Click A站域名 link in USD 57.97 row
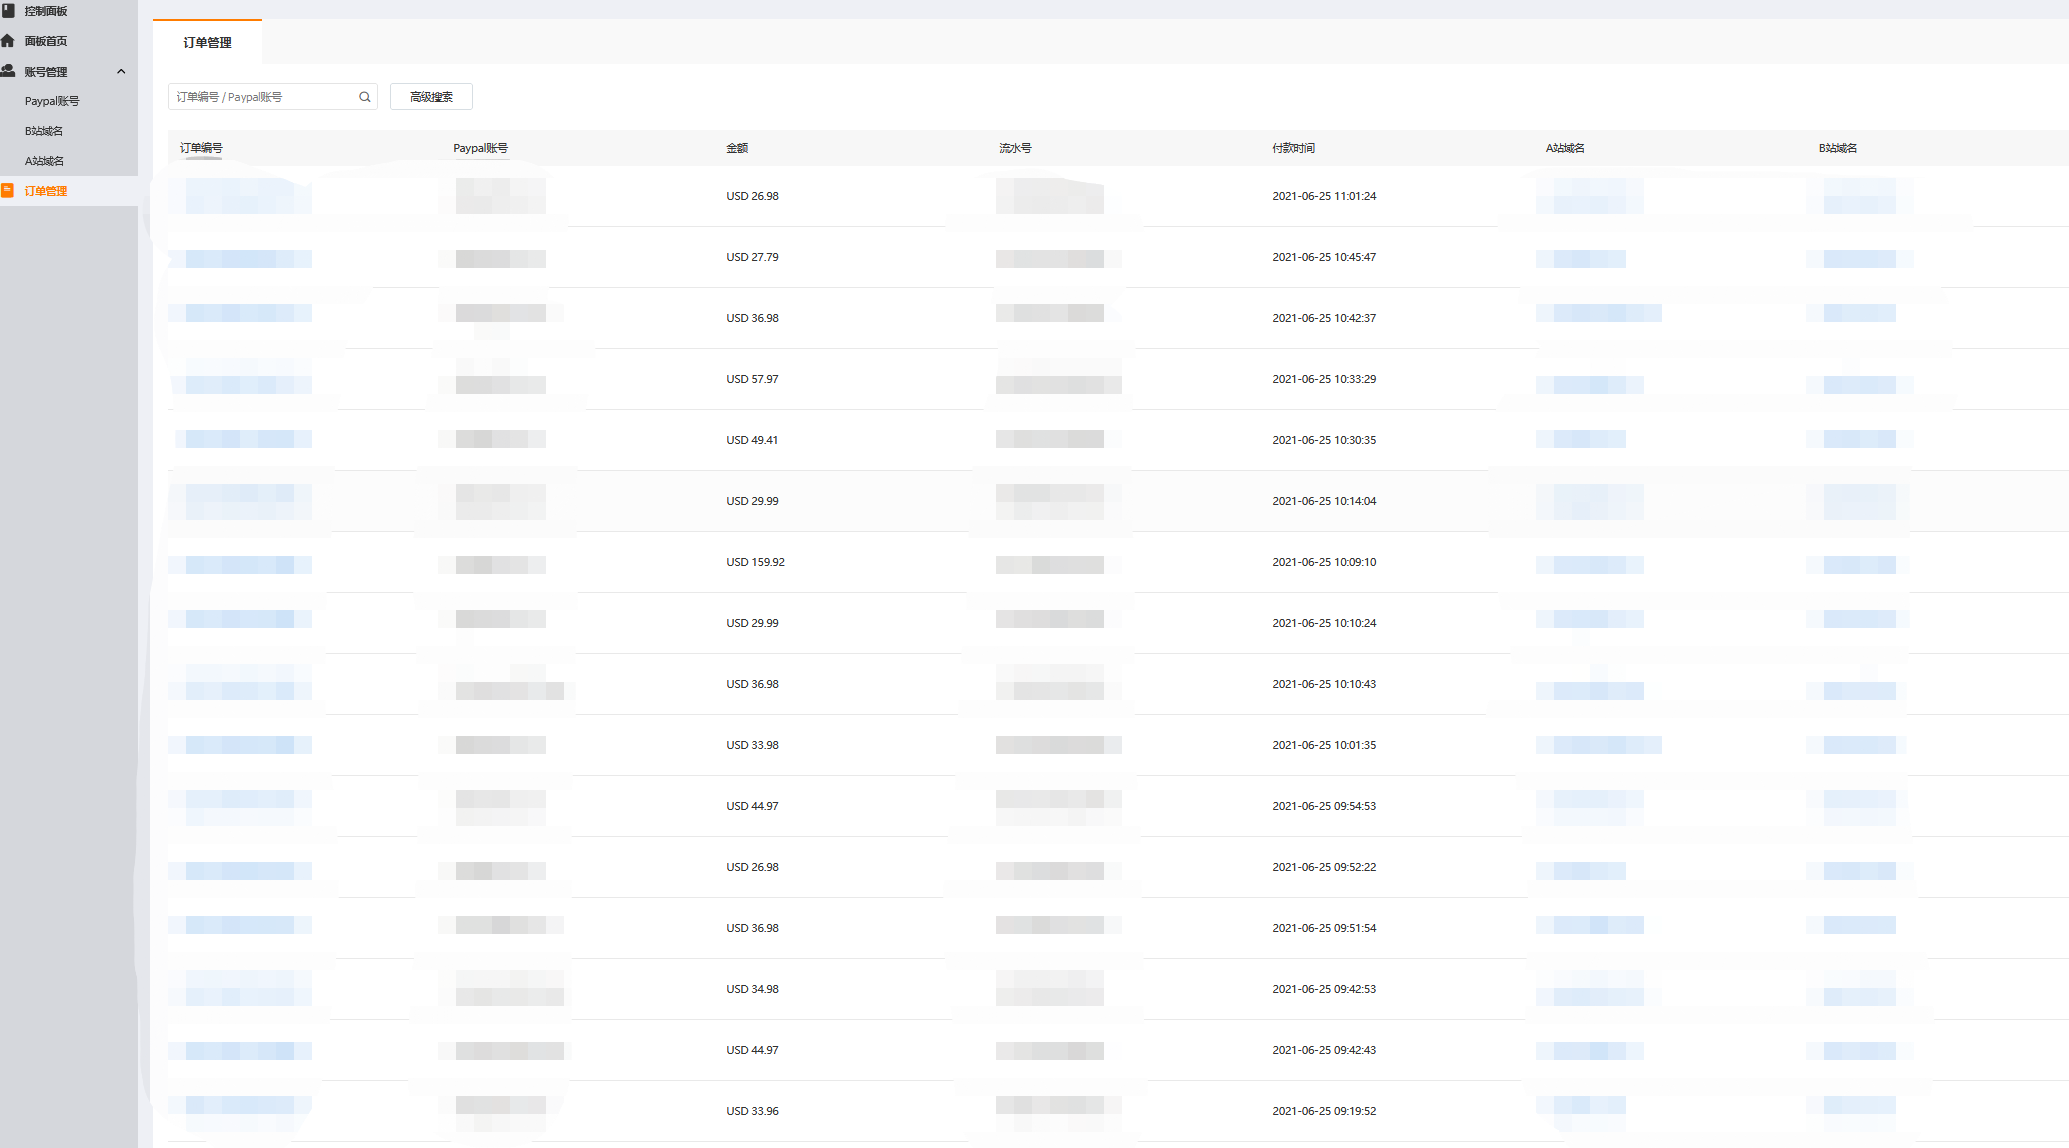Image resolution: width=2069 pixels, height=1148 pixels. (x=1589, y=384)
